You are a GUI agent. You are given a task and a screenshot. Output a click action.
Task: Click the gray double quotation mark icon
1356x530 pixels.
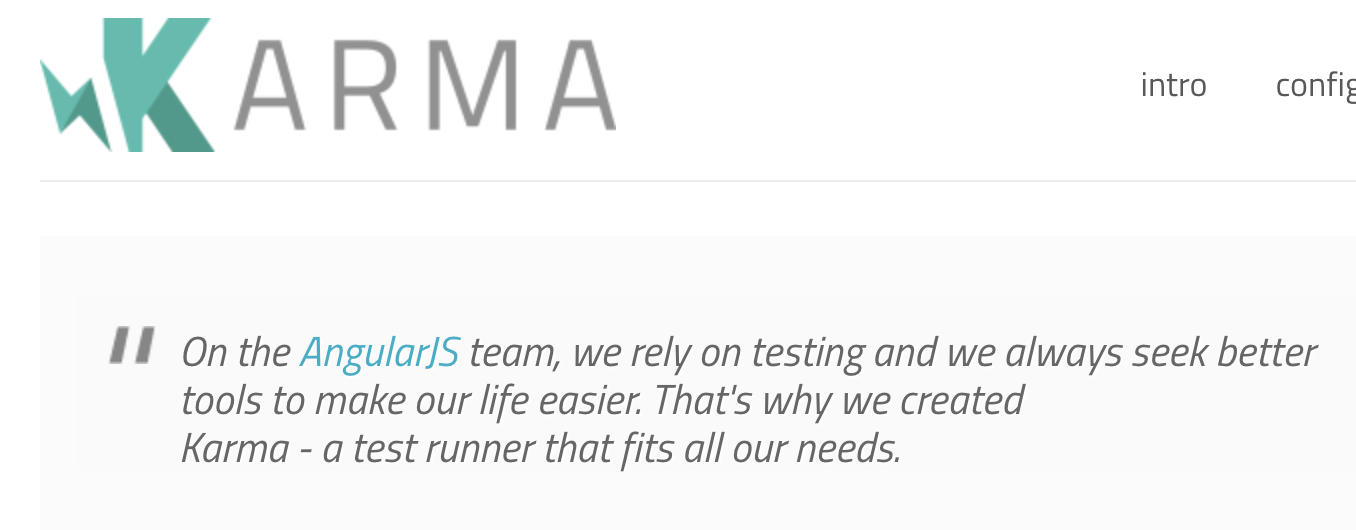pyautogui.click(x=131, y=345)
